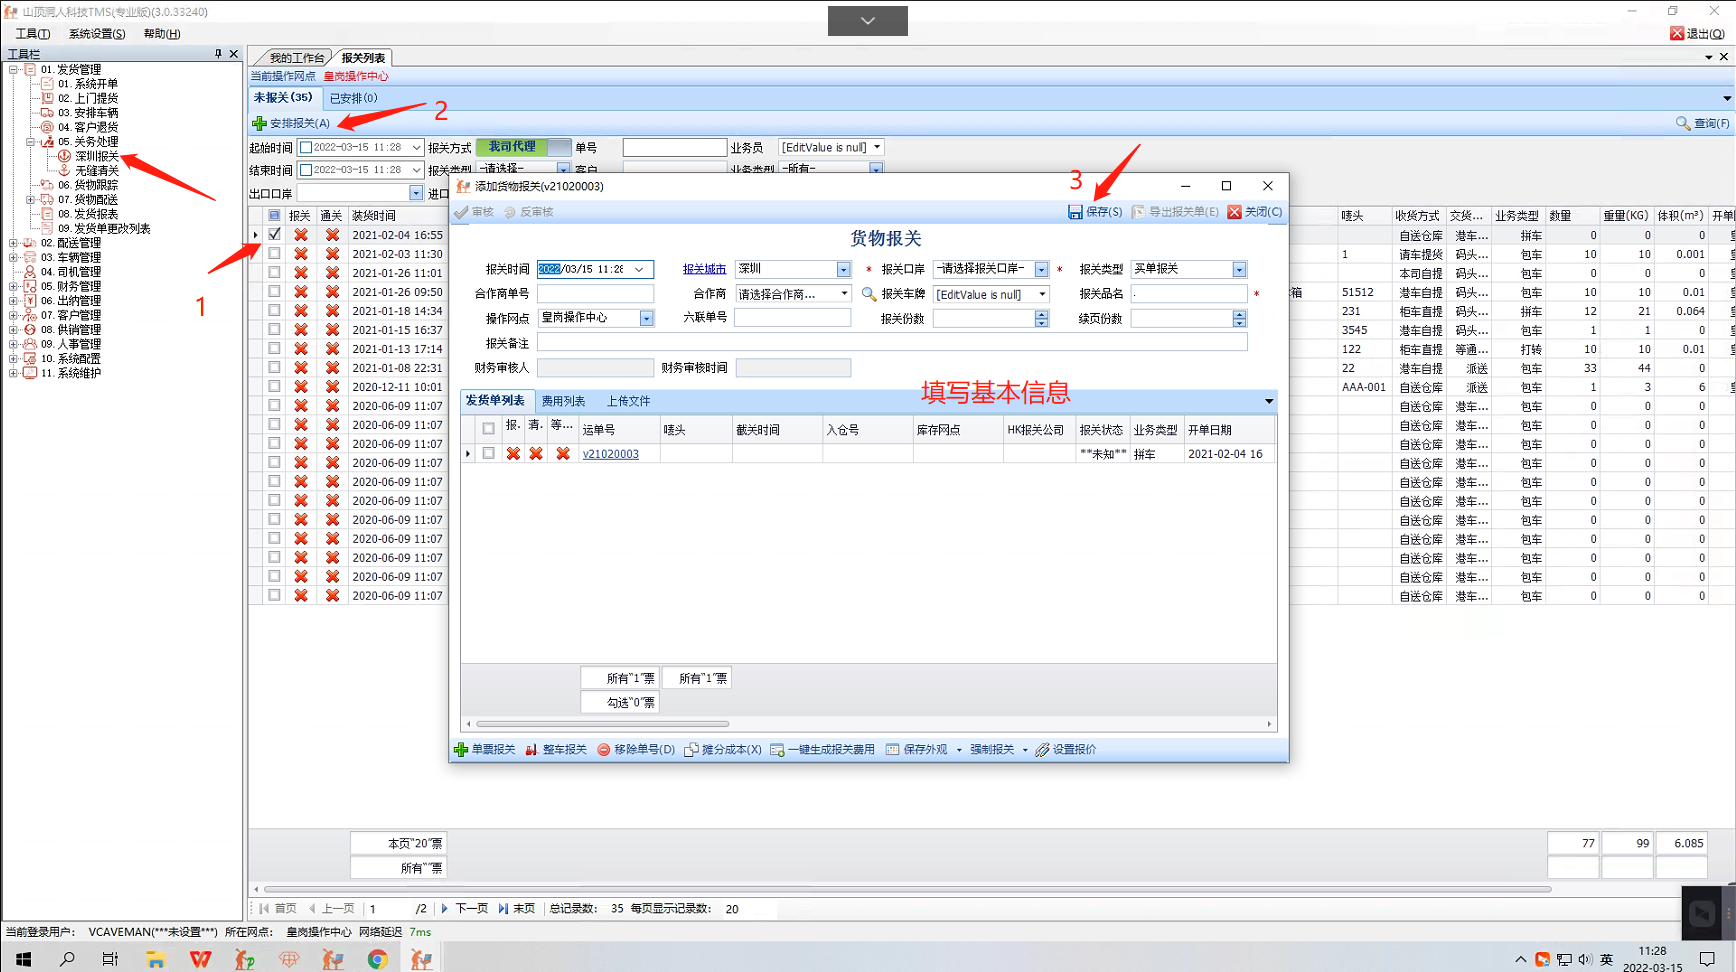Screen dimensions: 1736x972
Task: Expand the 02. 配送管理 tree node
Action: [x=13, y=243]
